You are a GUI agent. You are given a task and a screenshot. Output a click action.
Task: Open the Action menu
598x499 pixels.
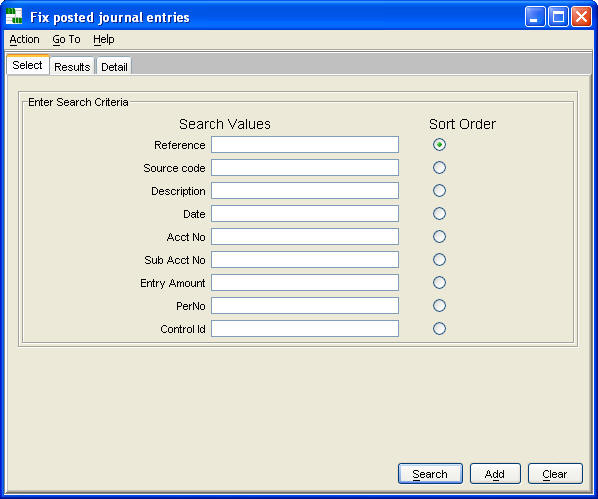(24, 39)
